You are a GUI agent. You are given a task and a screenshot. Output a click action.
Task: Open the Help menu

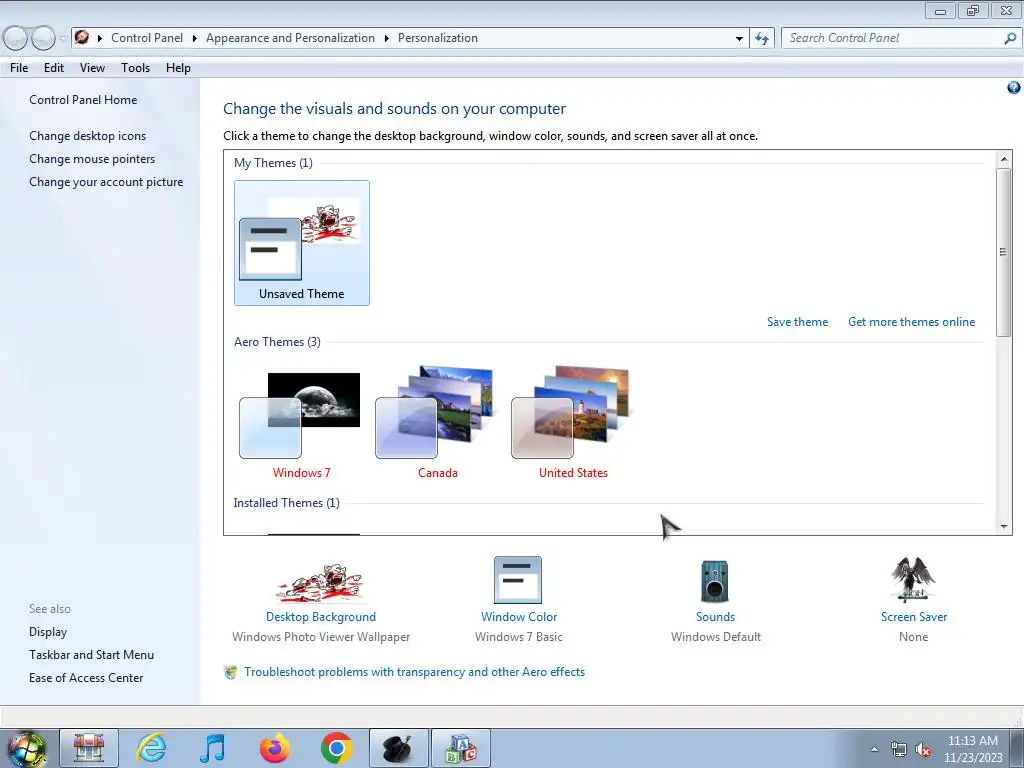[x=178, y=68]
